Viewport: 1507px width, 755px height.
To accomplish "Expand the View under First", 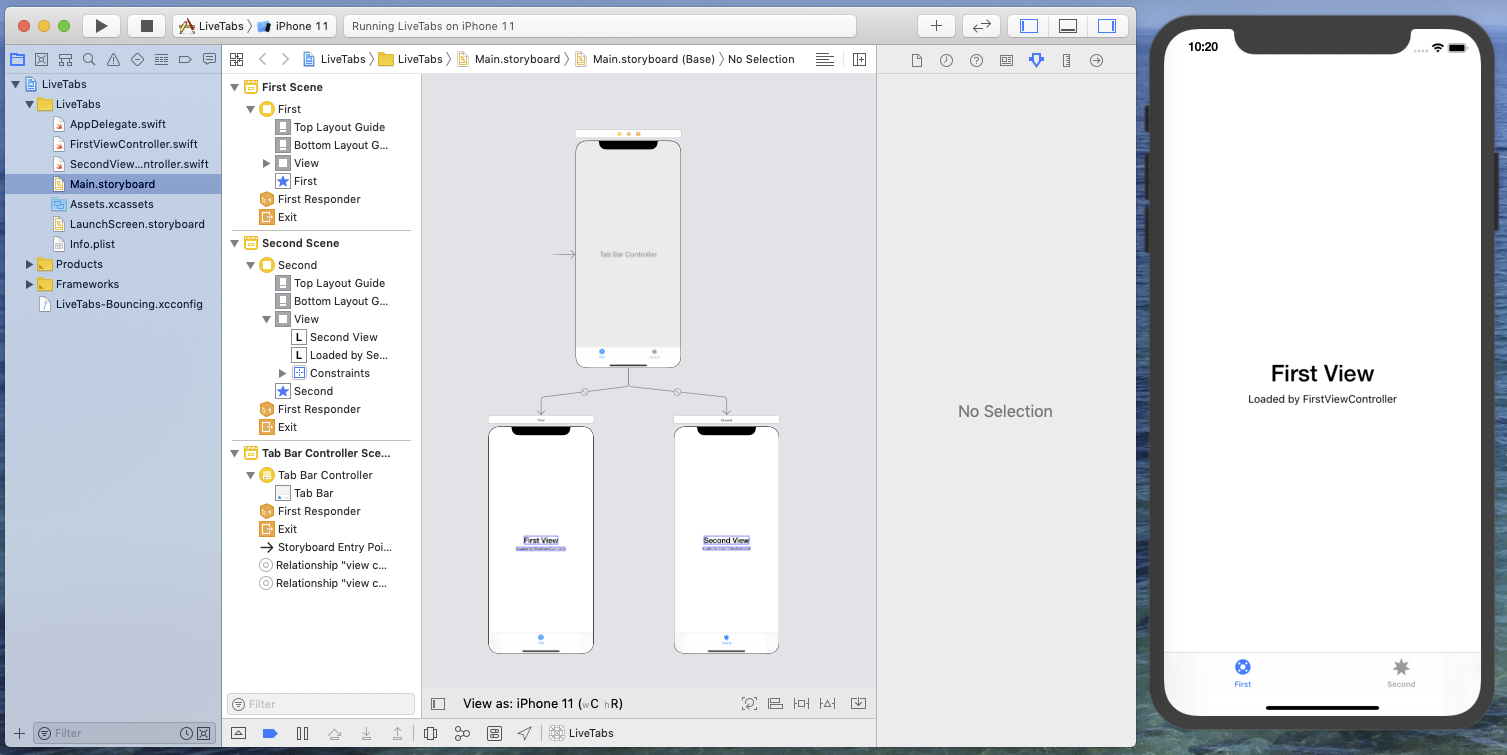I will coord(267,163).
